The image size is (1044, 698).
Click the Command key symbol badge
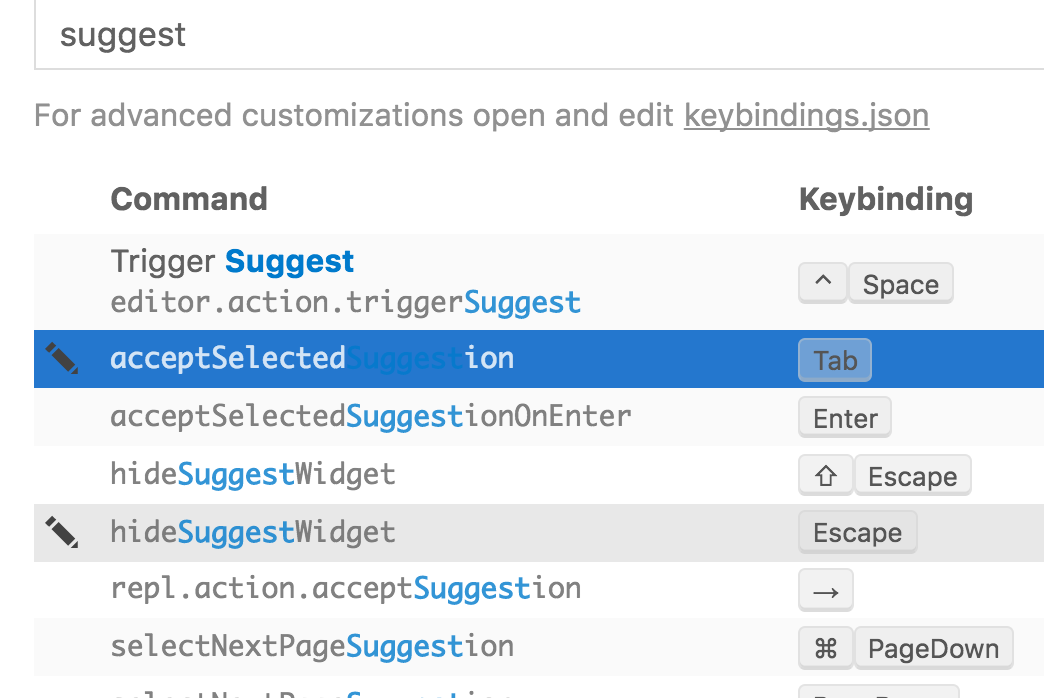826,648
